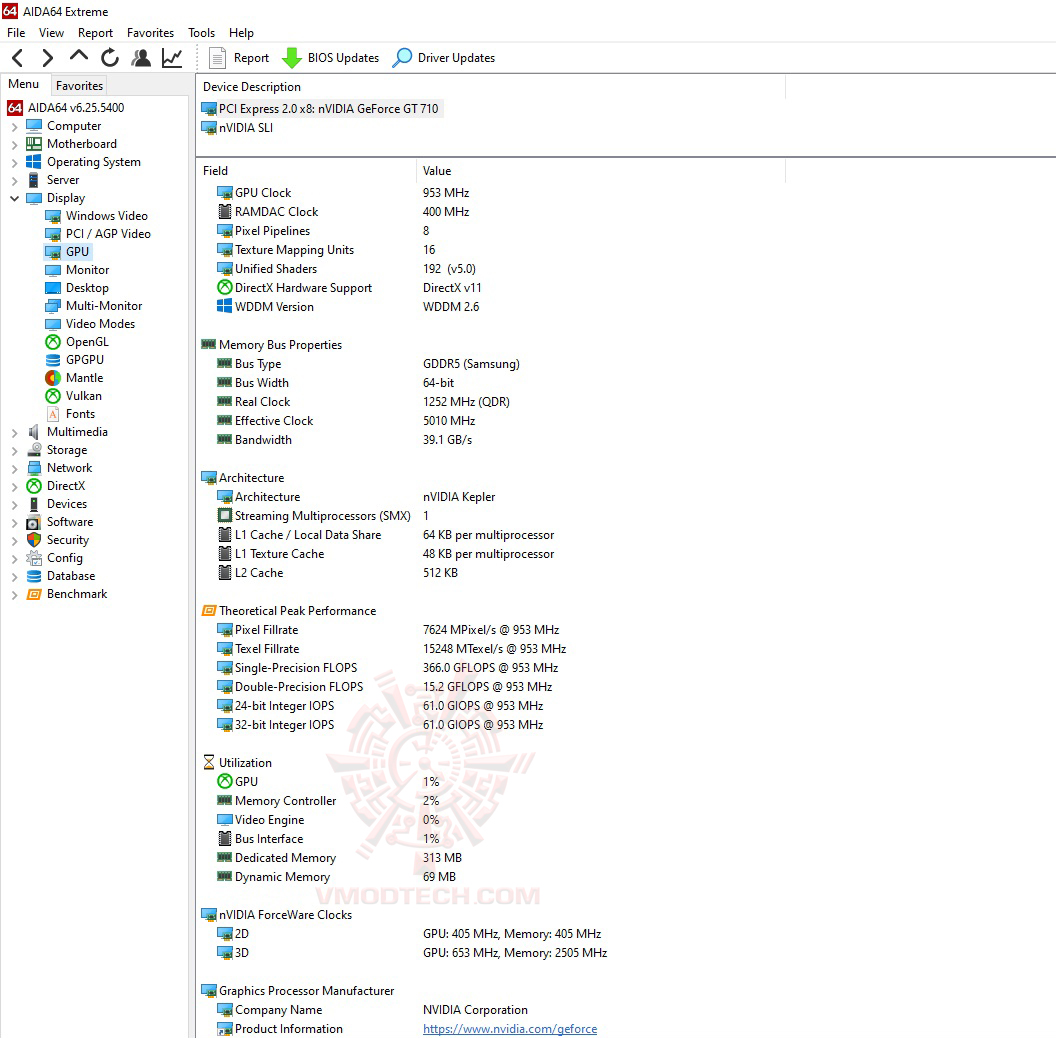Viewport: 1056px width, 1038px height.
Task: Open Driver Updates in the toolbar
Action: coord(444,58)
